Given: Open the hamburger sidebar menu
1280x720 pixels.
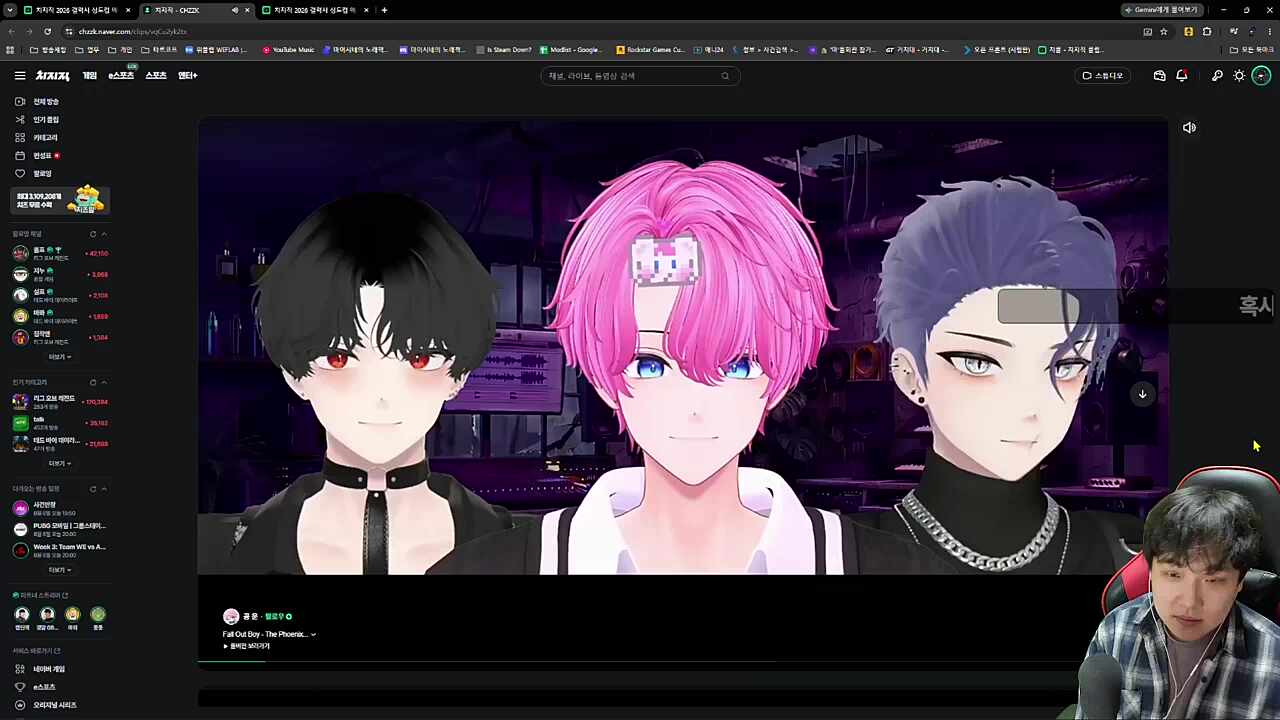Looking at the screenshot, I should pyautogui.click(x=20, y=75).
